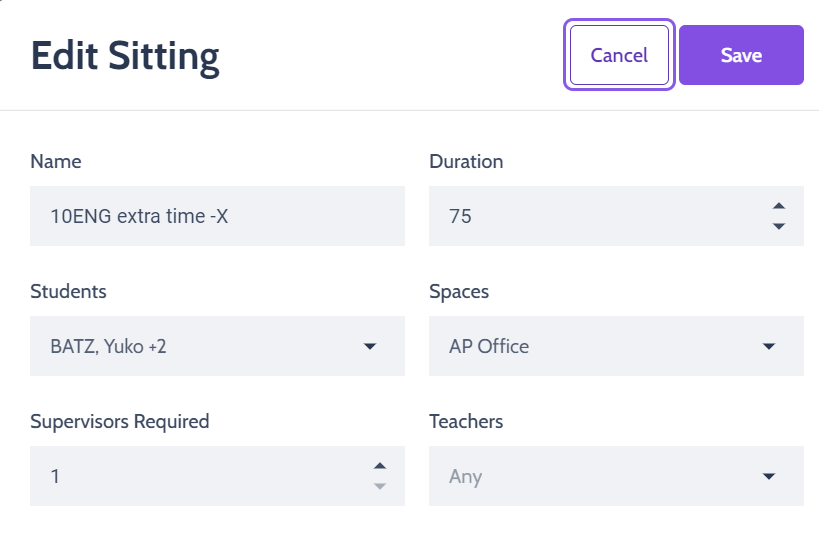
Task: Click the Teachers field label
Action: tap(466, 422)
